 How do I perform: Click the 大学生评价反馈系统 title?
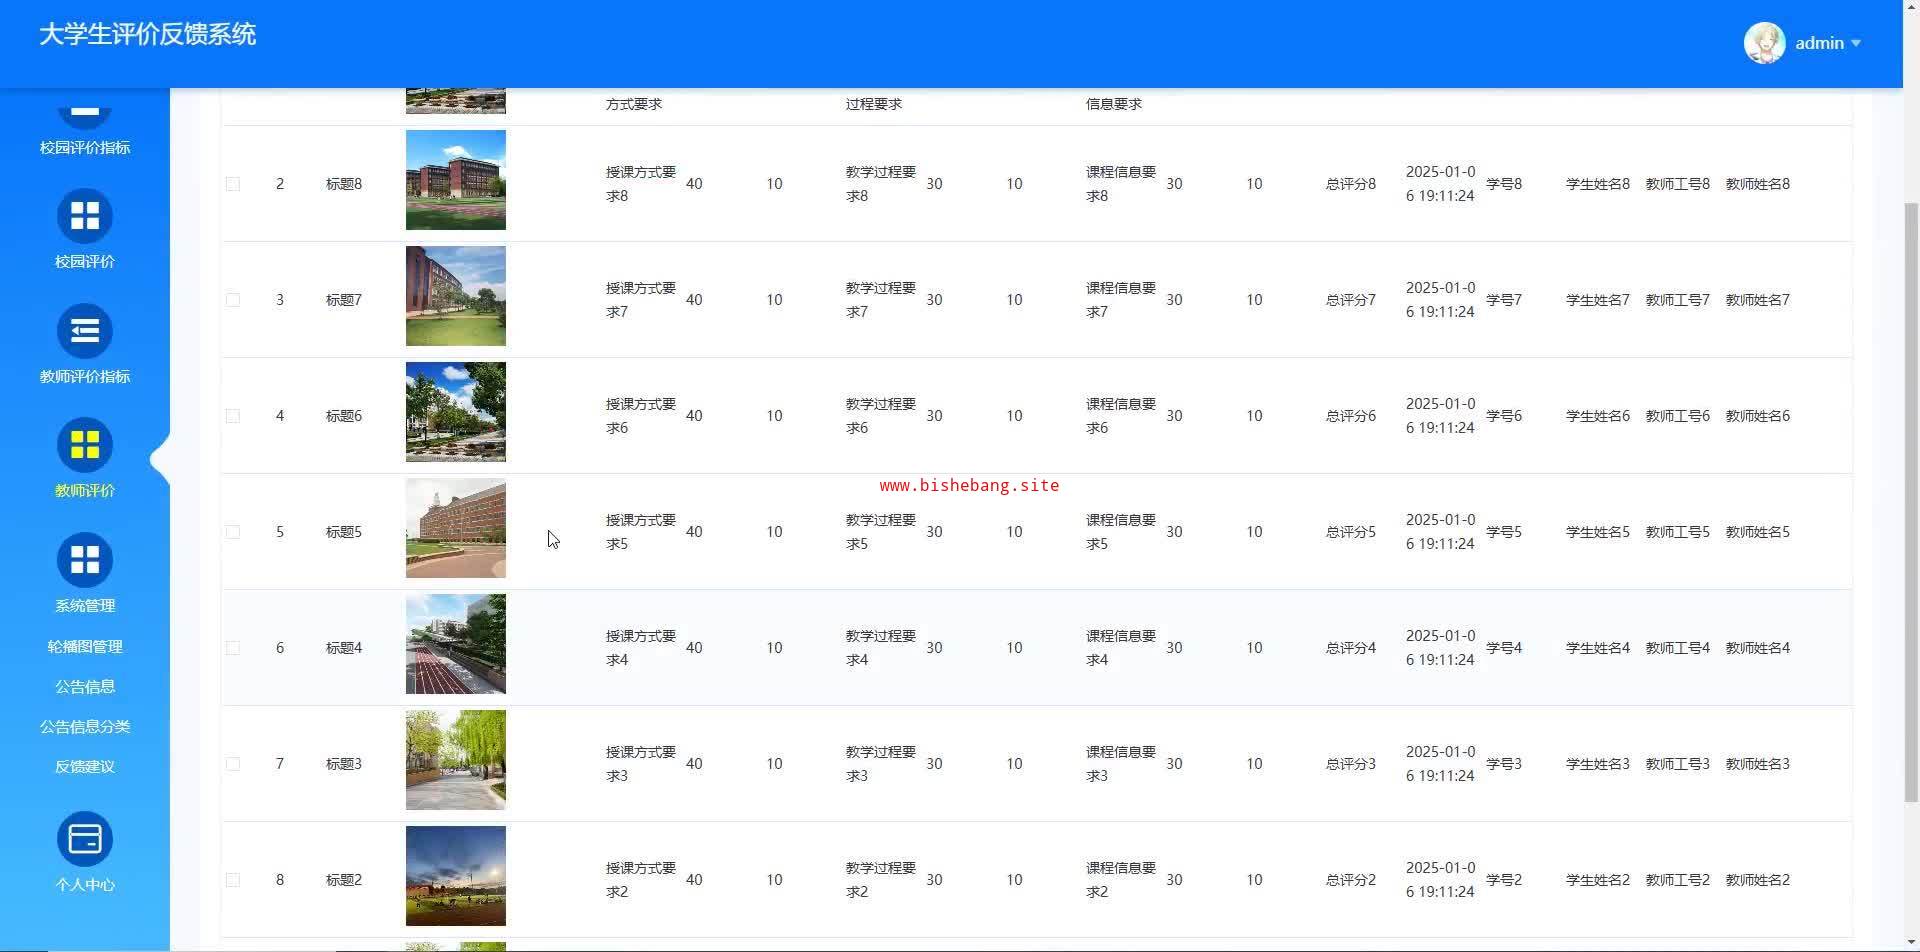tap(148, 34)
